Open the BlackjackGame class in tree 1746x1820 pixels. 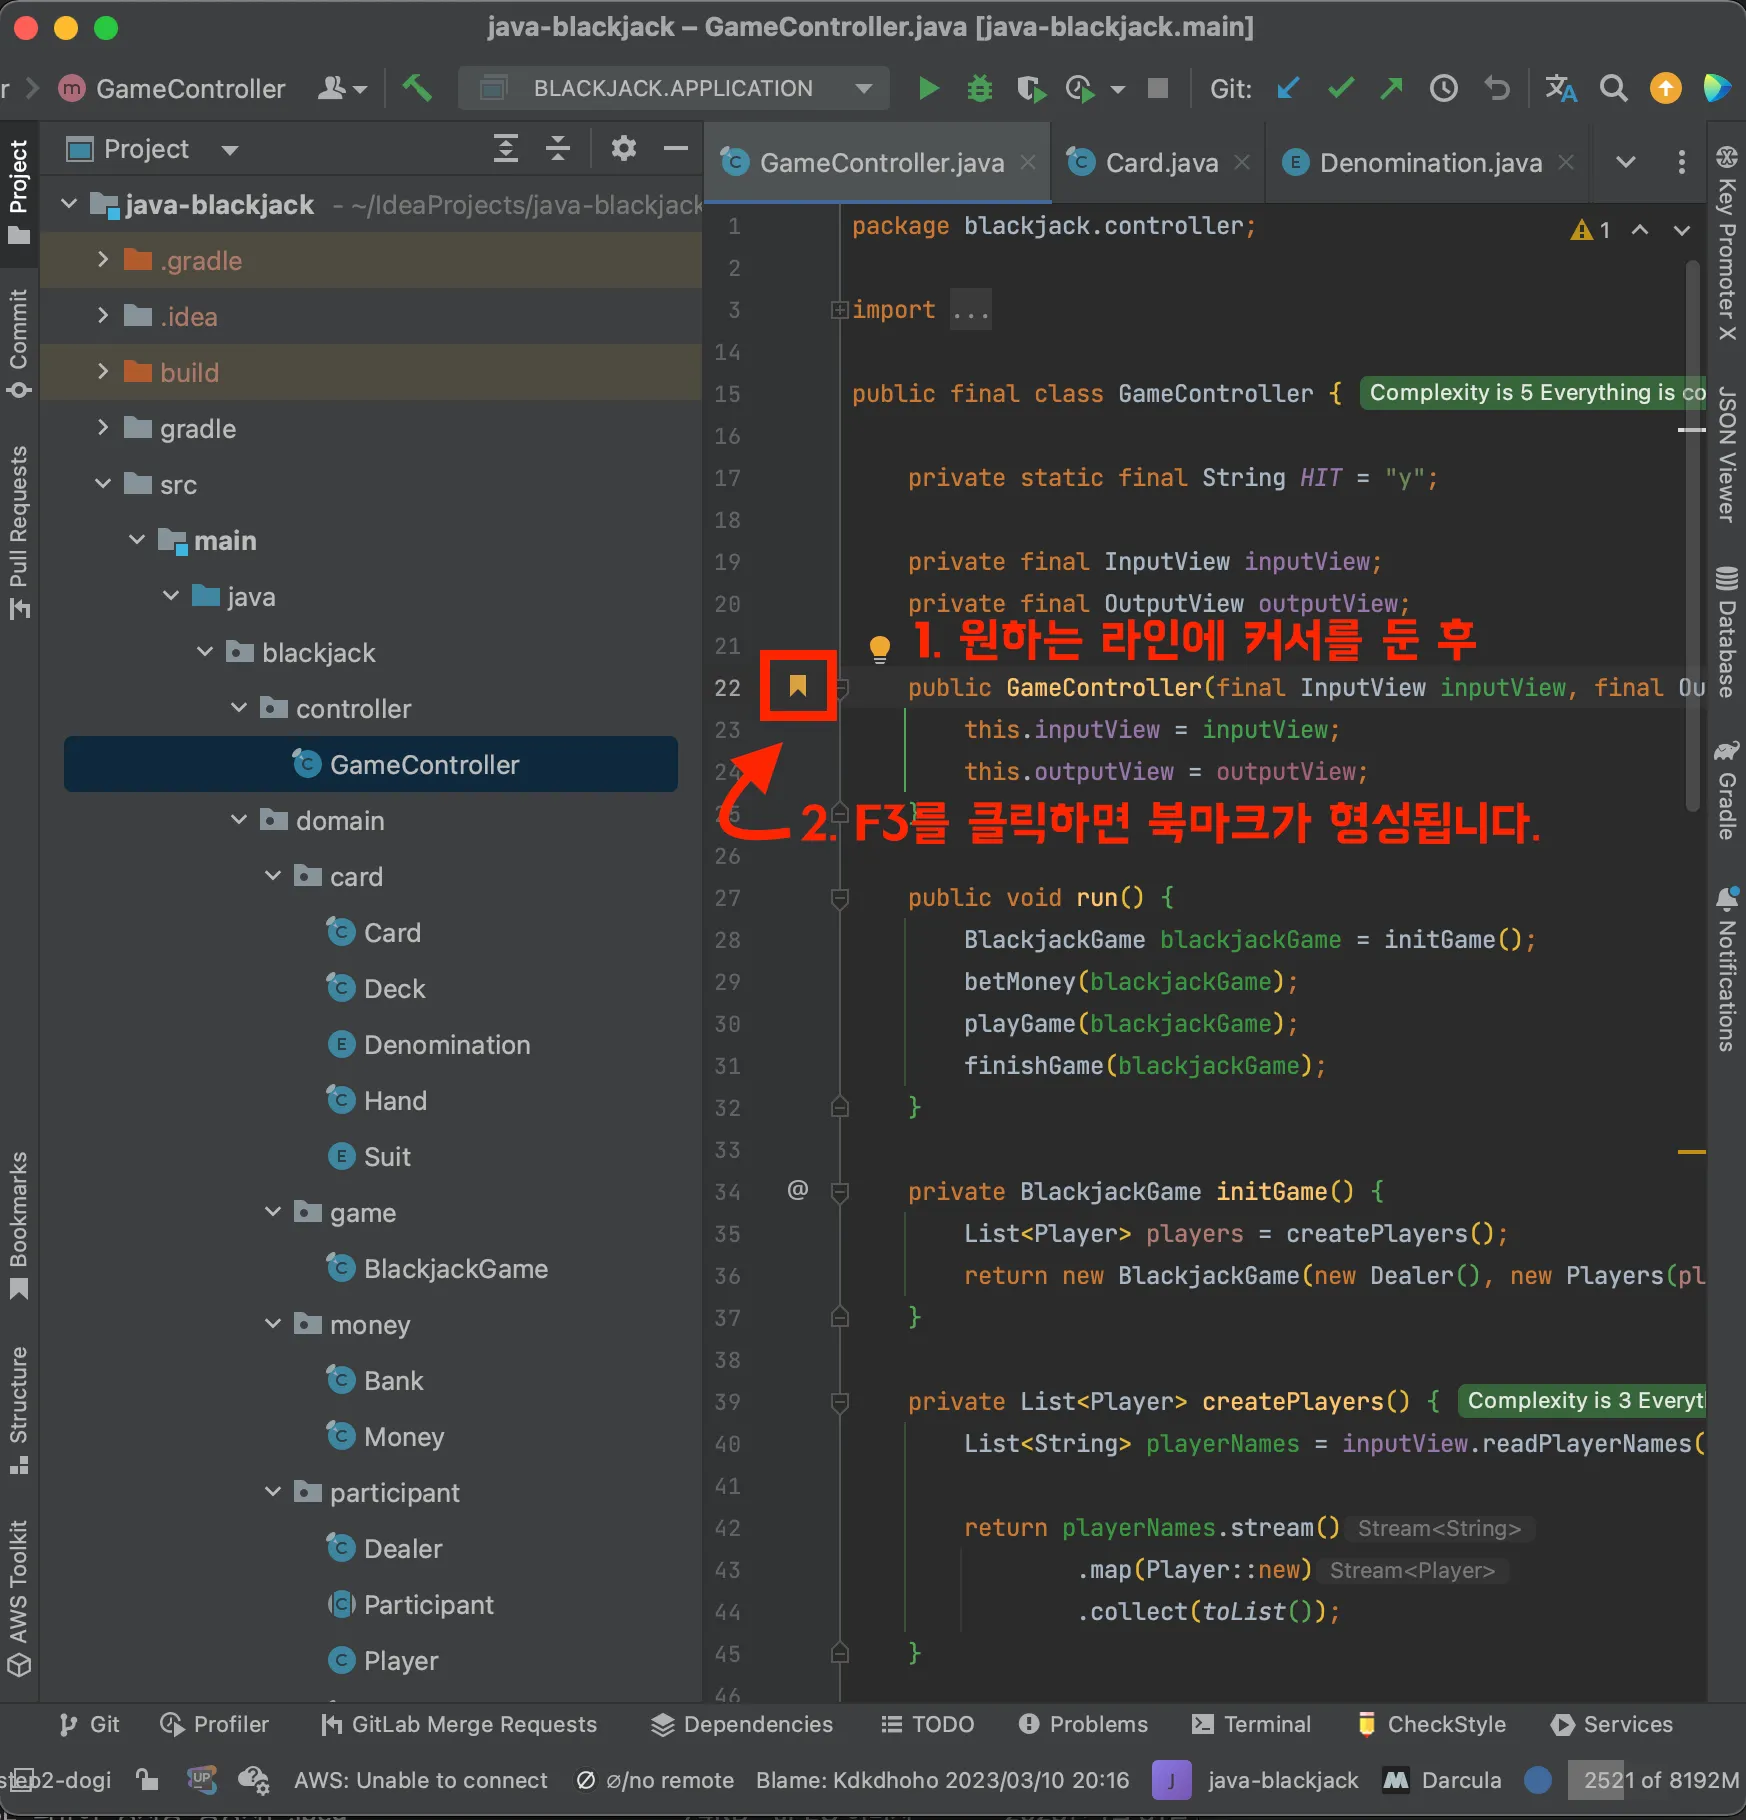[x=455, y=1269]
